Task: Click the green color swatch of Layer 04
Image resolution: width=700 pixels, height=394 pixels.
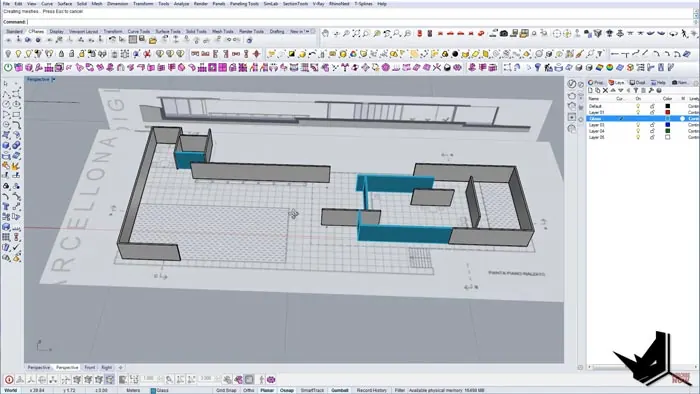Action: (667, 131)
